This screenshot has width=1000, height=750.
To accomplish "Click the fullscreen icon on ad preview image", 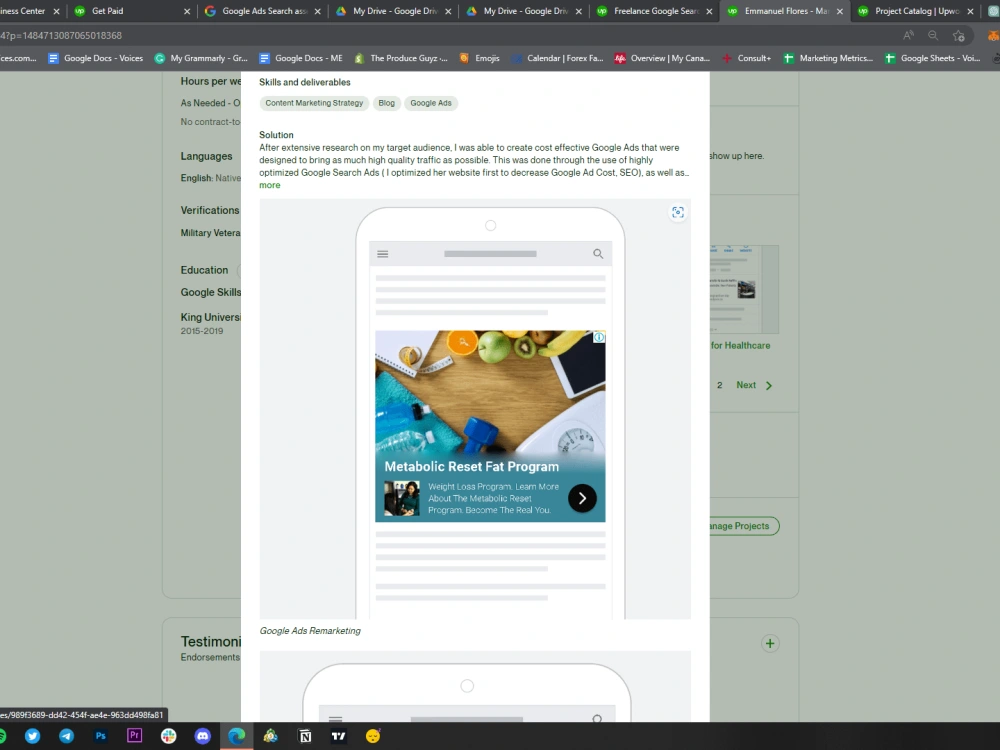I will click(677, 212).
